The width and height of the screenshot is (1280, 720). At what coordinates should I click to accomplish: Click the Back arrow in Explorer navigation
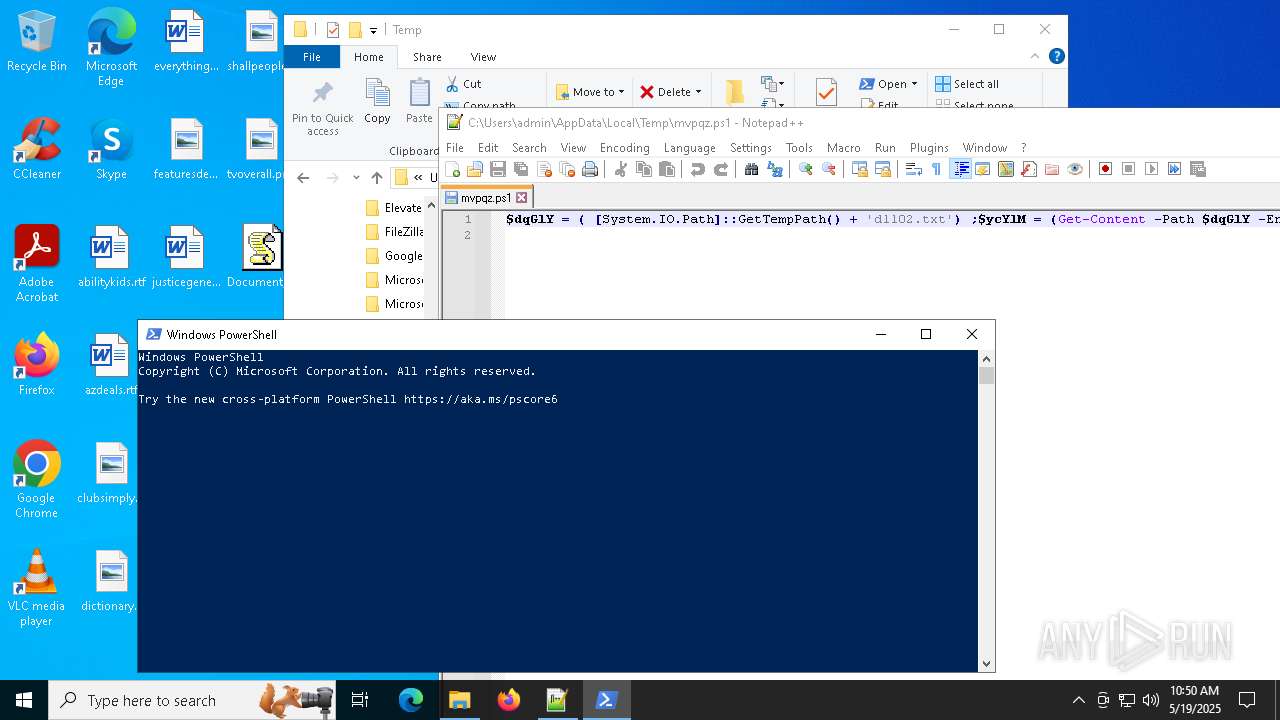(304, 178)
